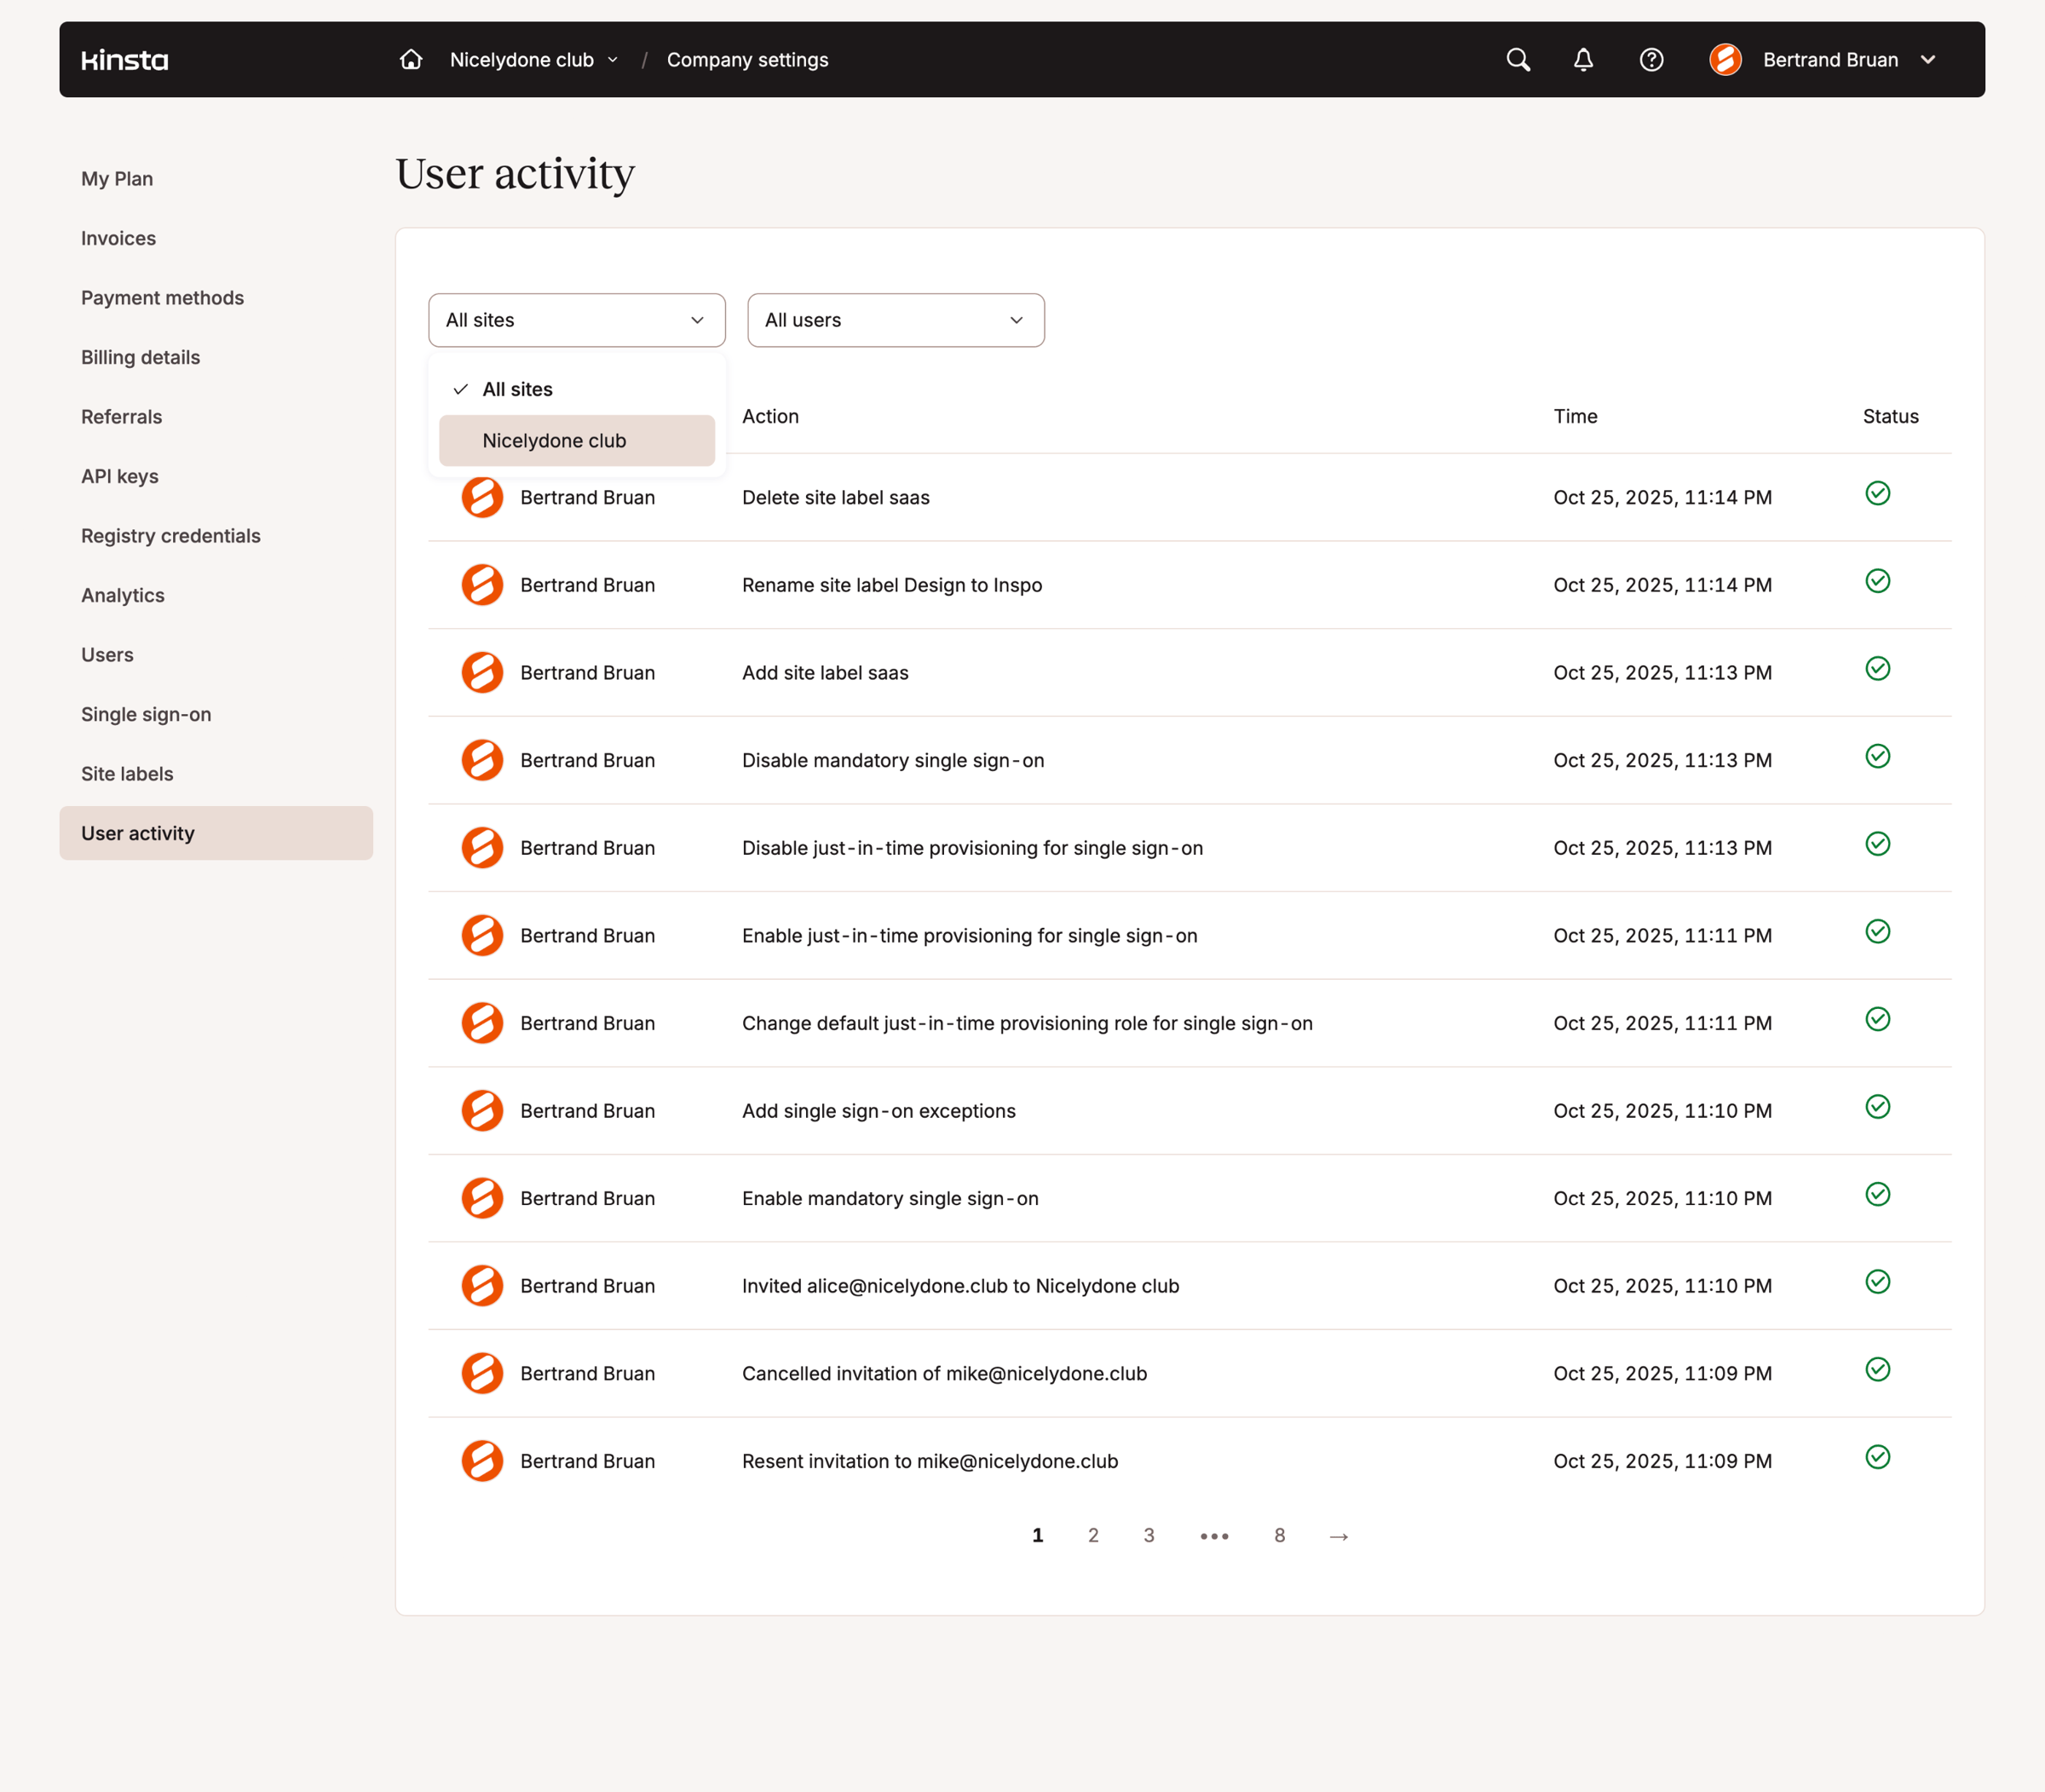Jump to page 8 of activity
The image size is (2045, 1792).
[x=1279, y=1536]
